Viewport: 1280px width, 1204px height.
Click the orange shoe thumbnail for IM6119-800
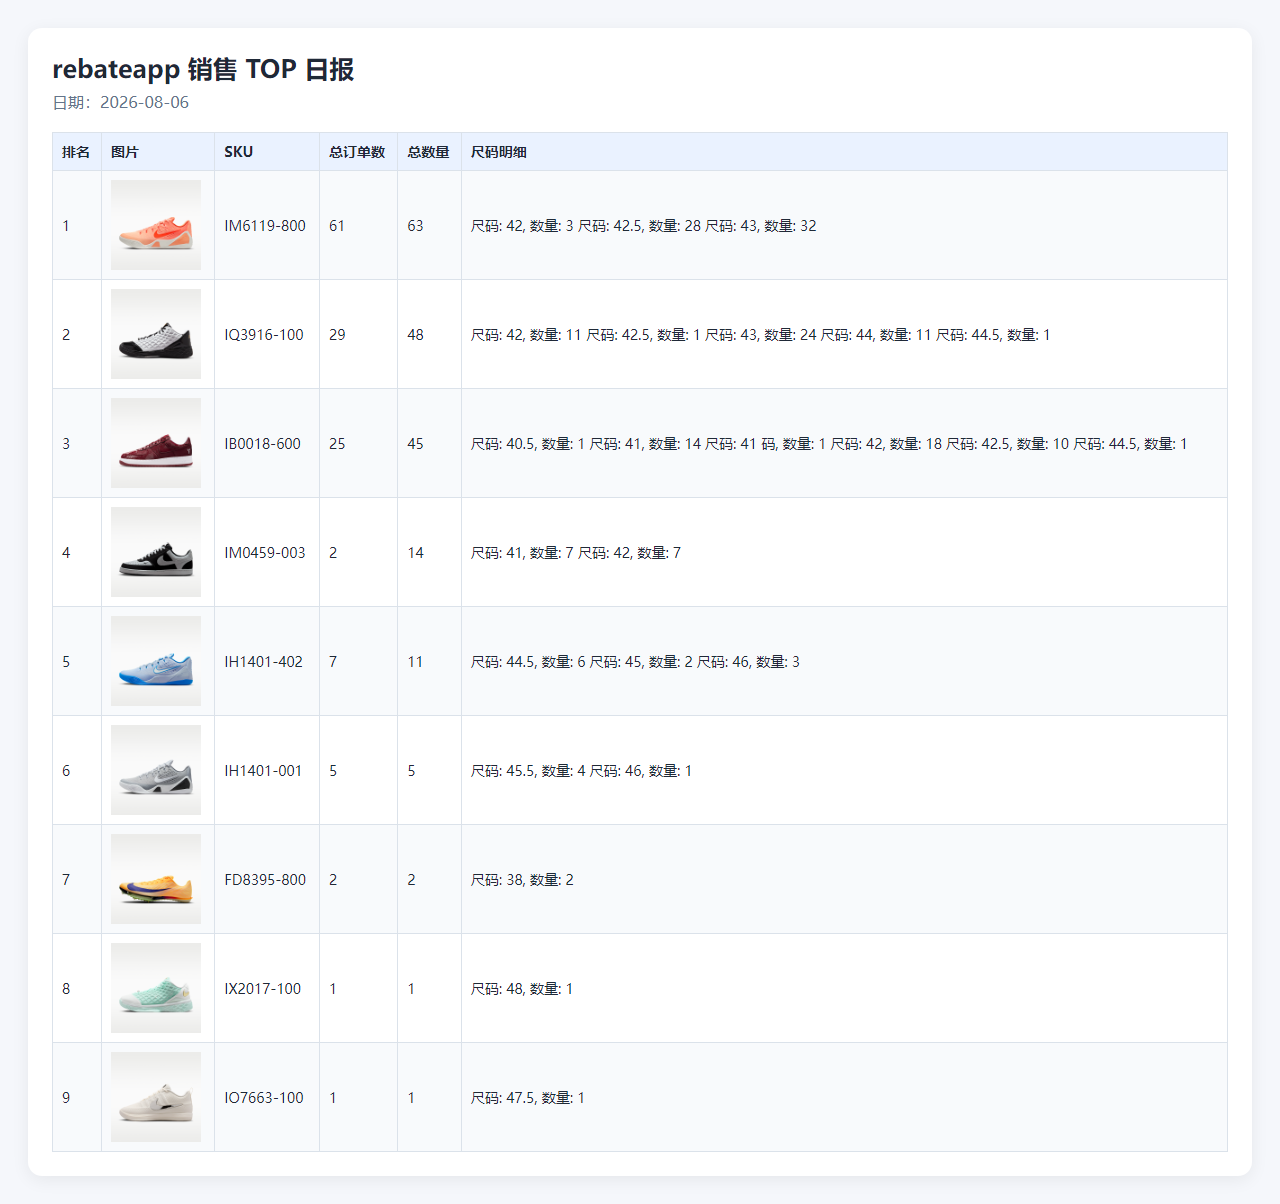pyautogui.click(x=156, y=225)
